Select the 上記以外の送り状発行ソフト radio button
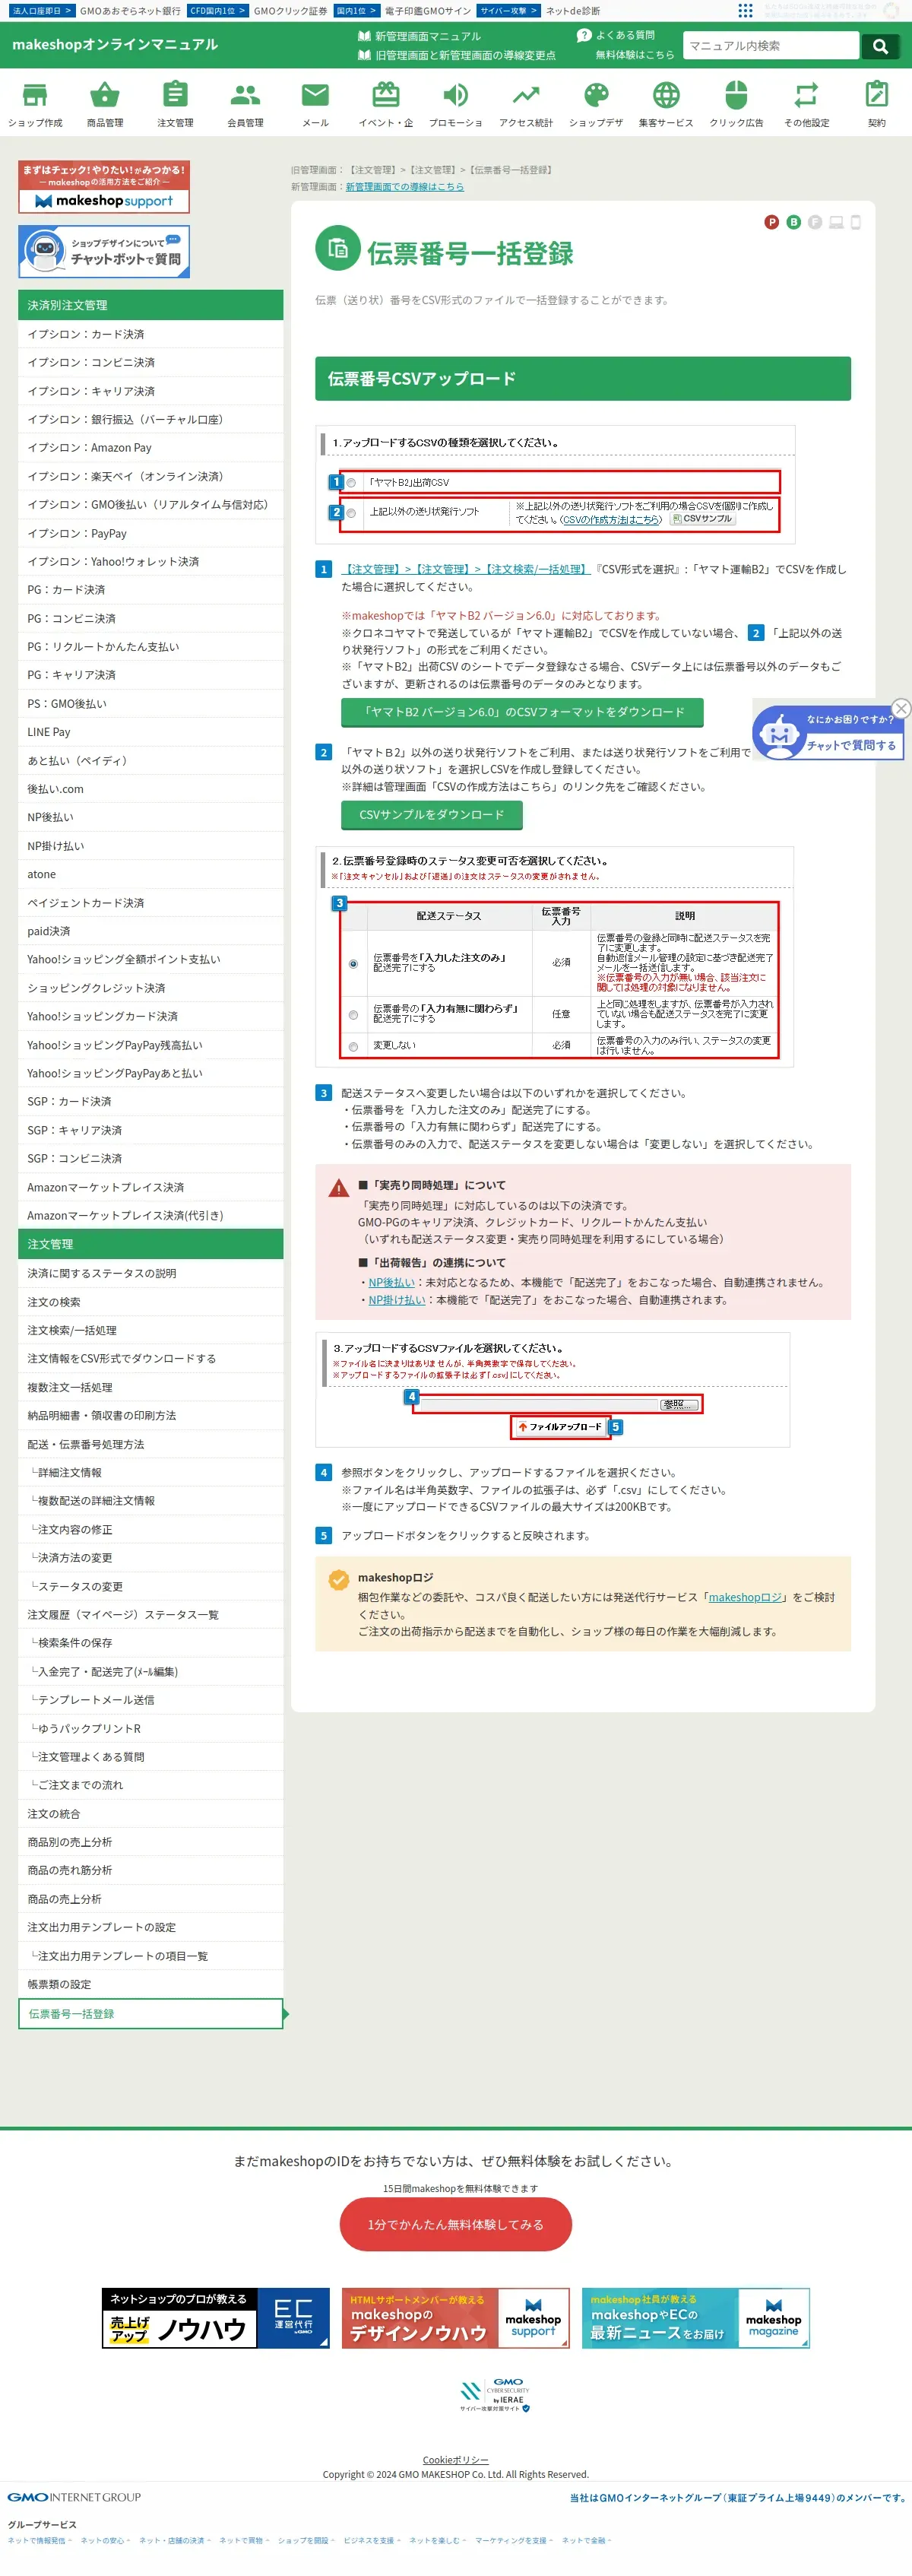 (x=351, y=513)
